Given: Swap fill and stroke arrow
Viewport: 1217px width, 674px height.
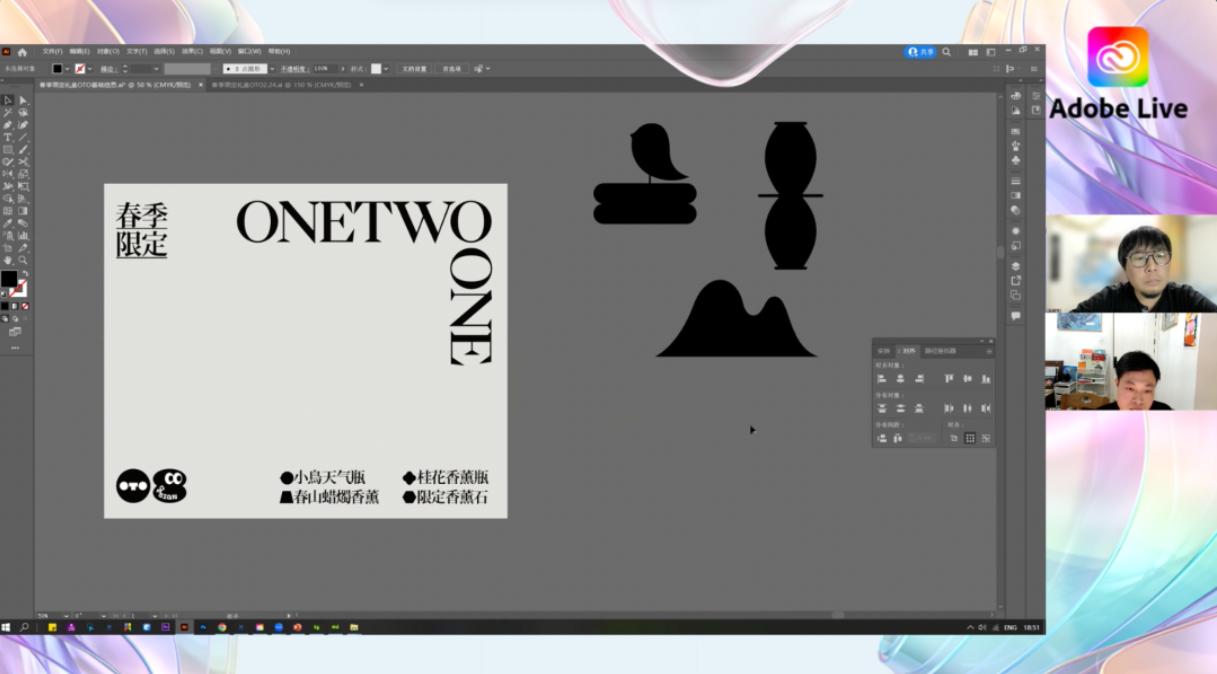Looking at the screenshot, I should click(26, 273).
